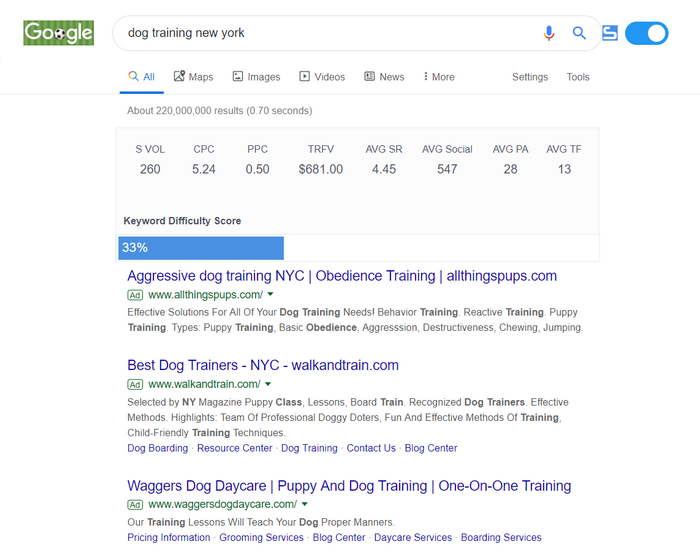
Task: Open search Tools
Action: (578, 77)
